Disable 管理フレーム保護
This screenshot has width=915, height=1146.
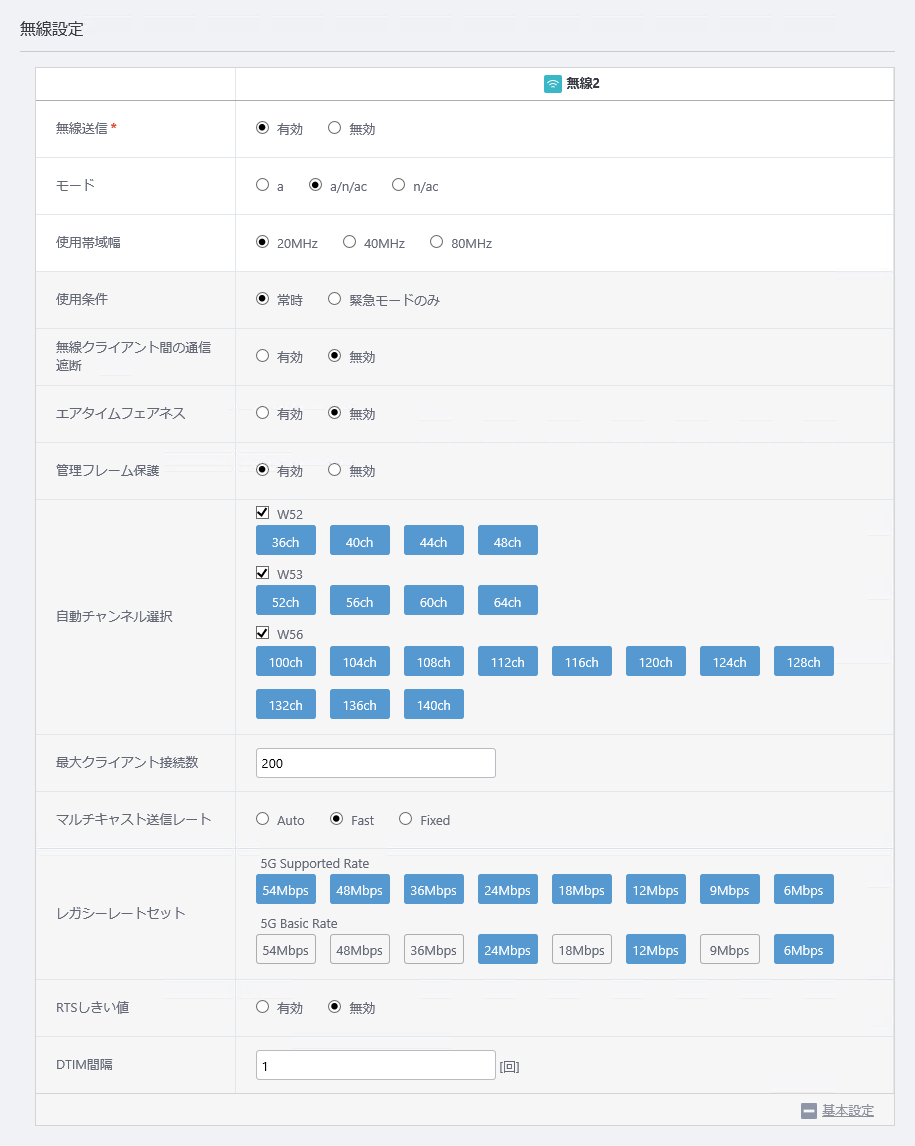335,470
